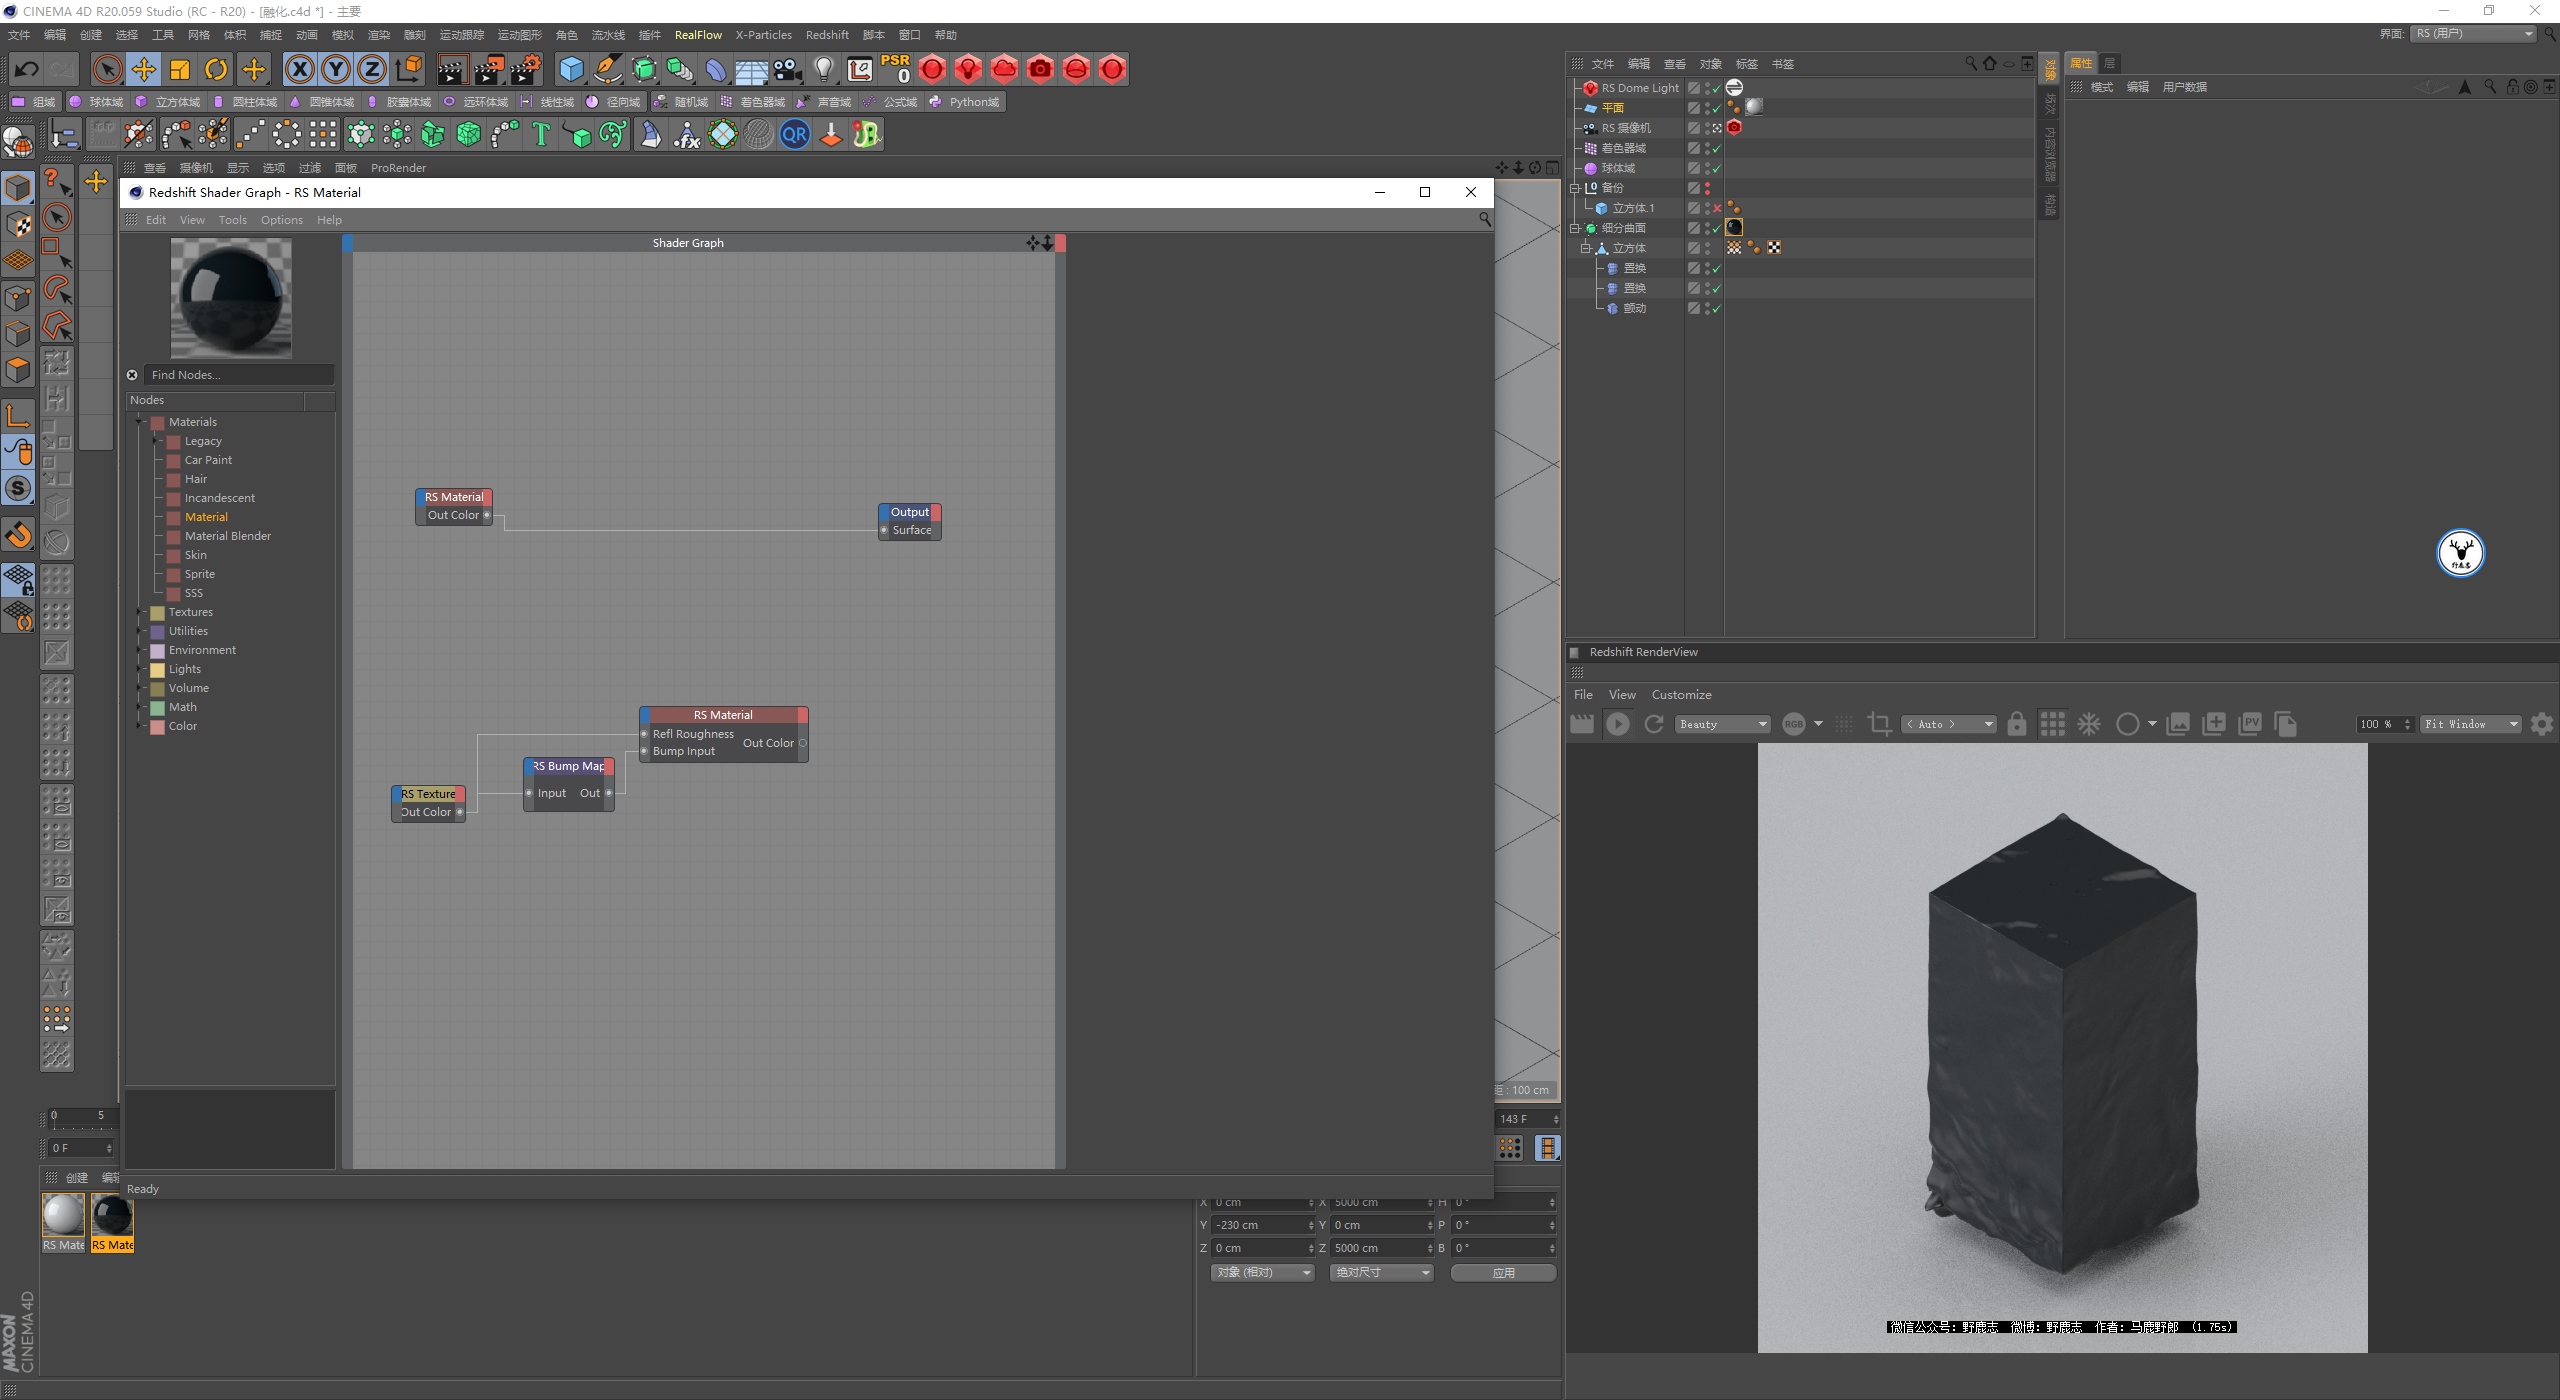The height and width of the screenshot is (1400, 2560).
Task: Open the Fit Window zoom dropdown
Action: click(x=2470, y=724)
